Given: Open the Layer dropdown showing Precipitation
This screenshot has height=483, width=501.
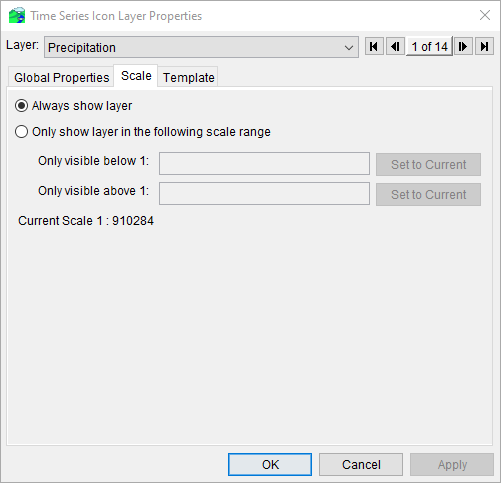Looking at the screenshot, I should [201, 47].
